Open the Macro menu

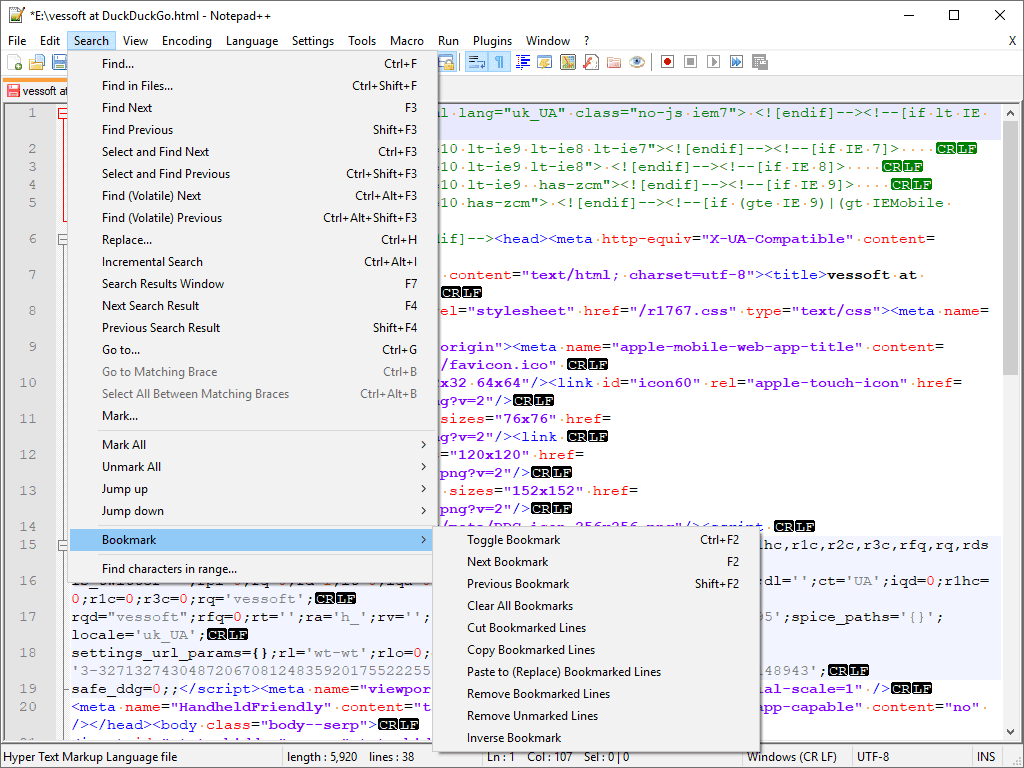coord(407,40)
